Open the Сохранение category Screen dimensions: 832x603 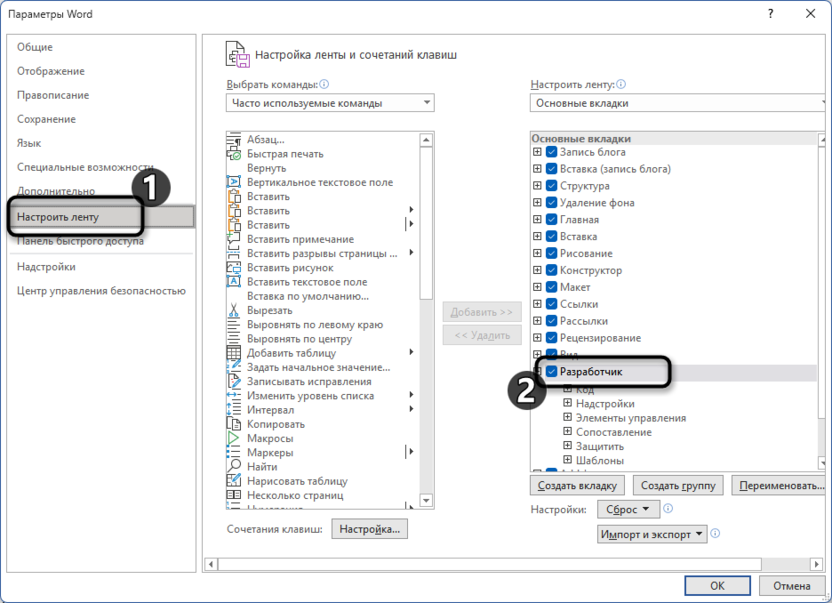(x=101, y=119)
